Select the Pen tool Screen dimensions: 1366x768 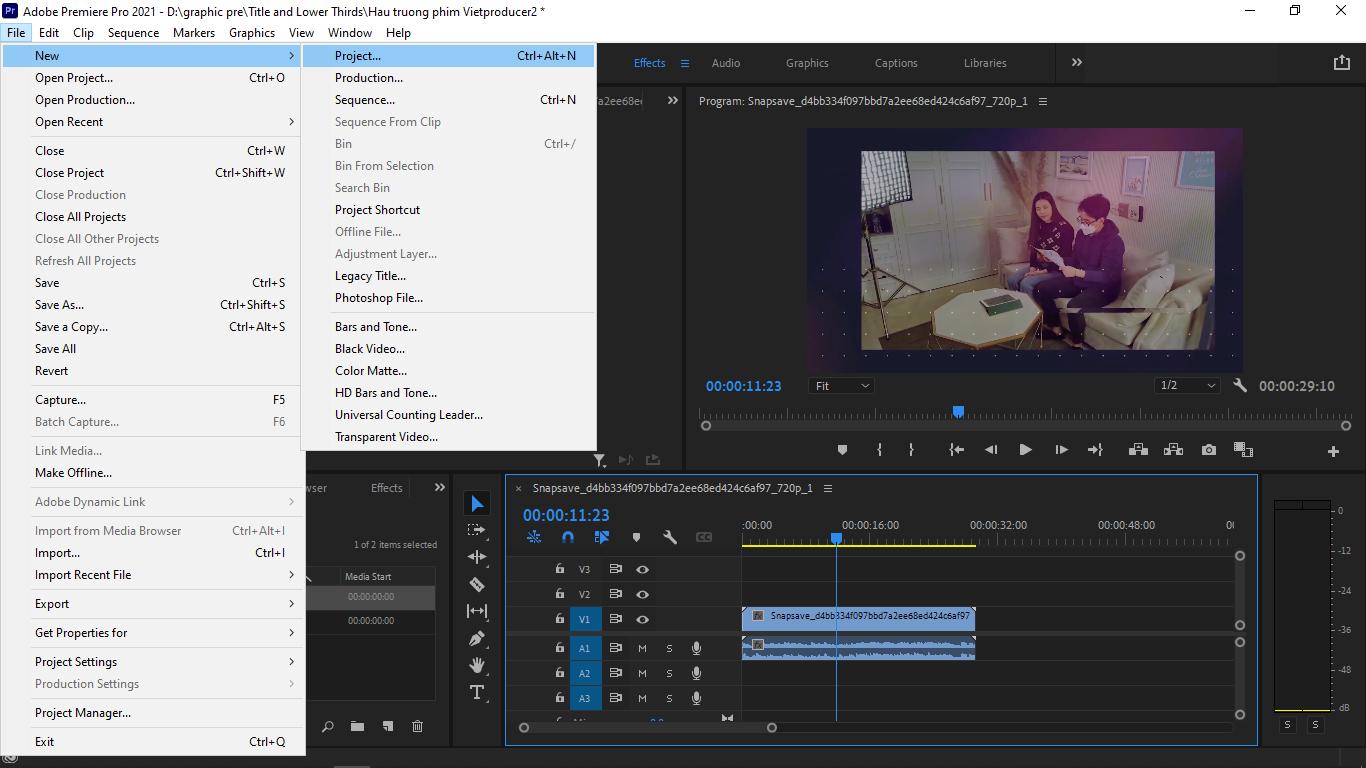tap(477, 638)
